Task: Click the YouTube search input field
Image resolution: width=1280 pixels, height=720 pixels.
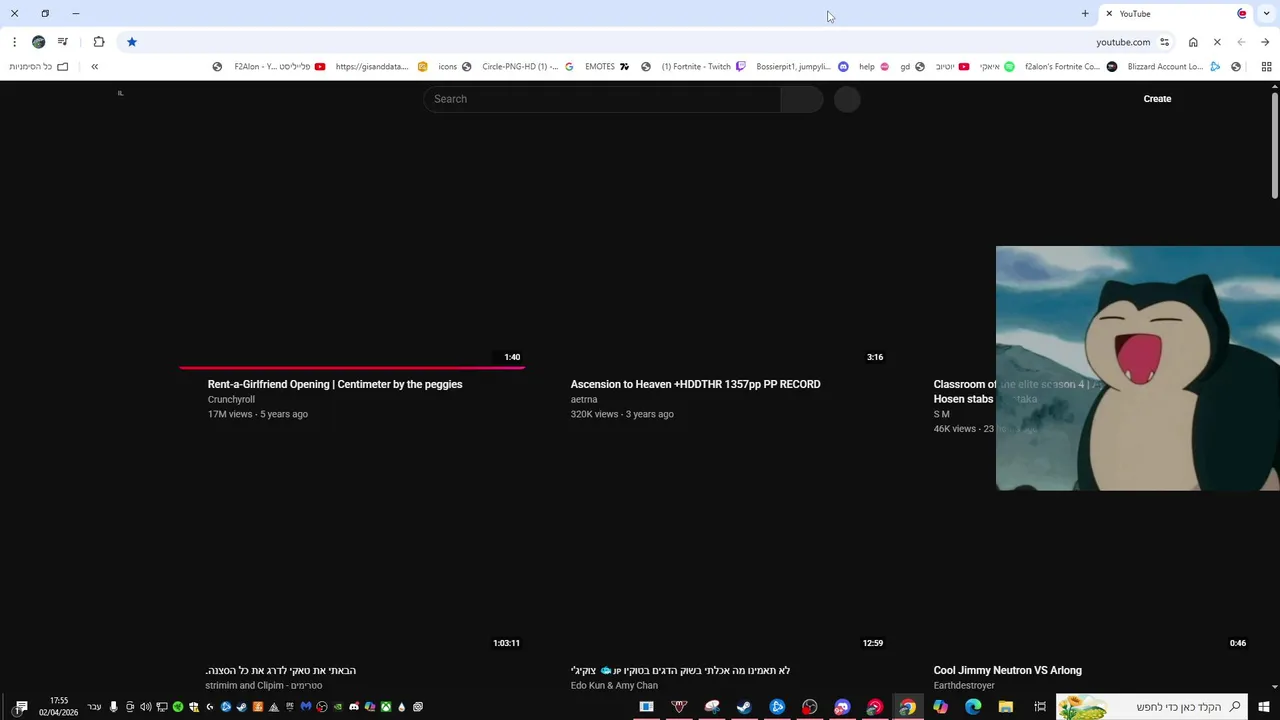Action: tap(602, 99)
